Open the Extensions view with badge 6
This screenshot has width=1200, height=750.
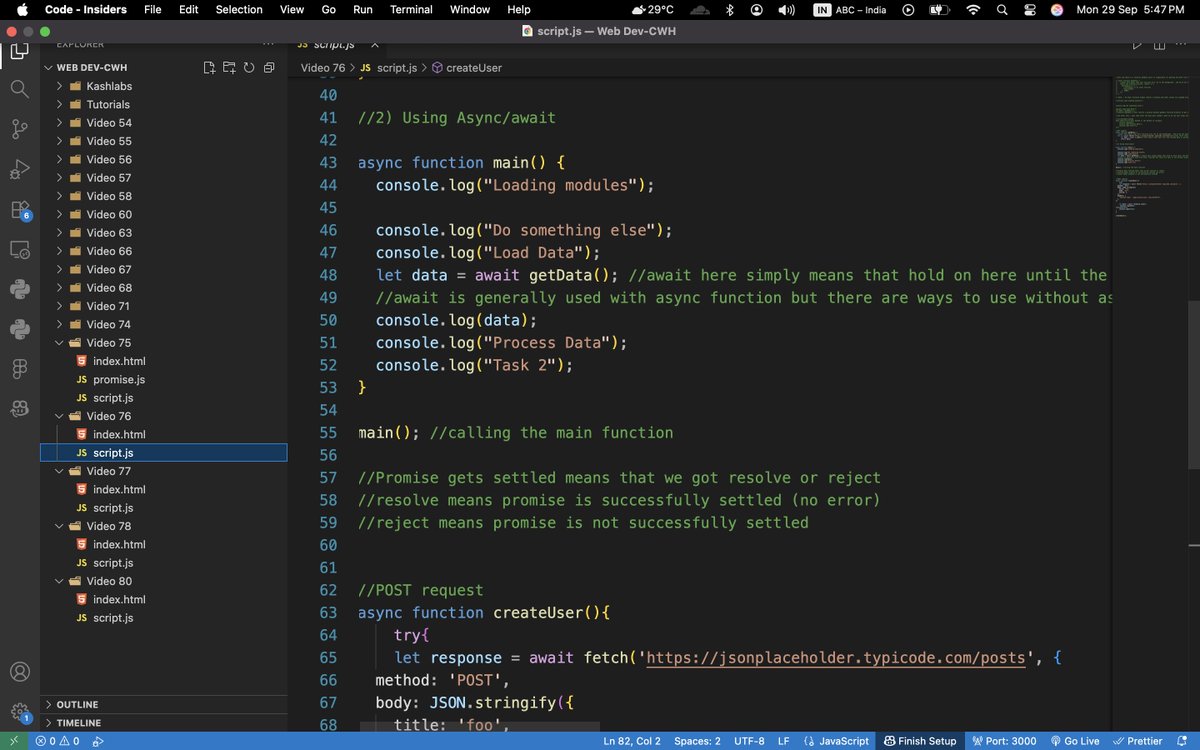point(19,210)
